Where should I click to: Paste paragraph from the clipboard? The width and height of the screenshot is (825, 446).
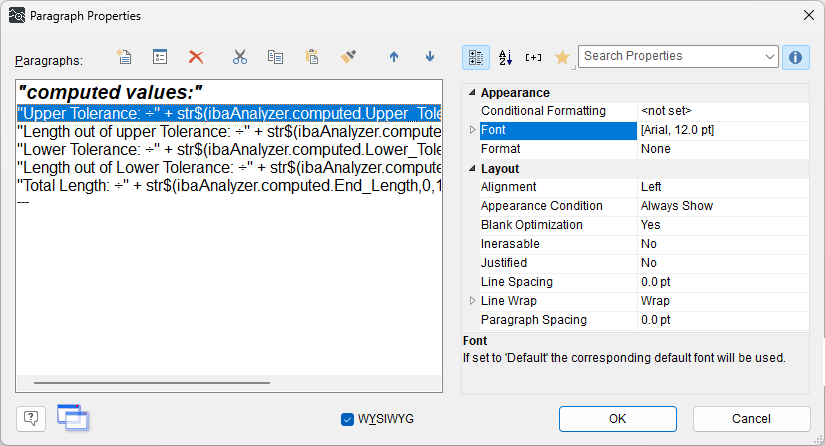coord(312,57)
